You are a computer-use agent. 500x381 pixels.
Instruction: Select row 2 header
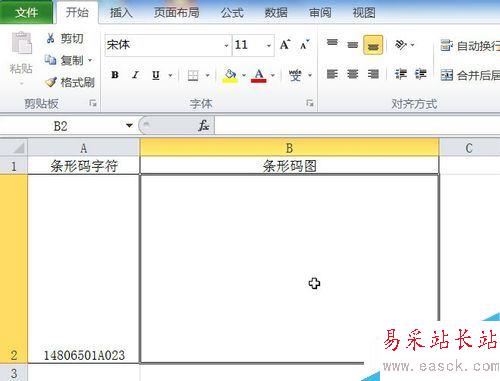pos(13,269)
